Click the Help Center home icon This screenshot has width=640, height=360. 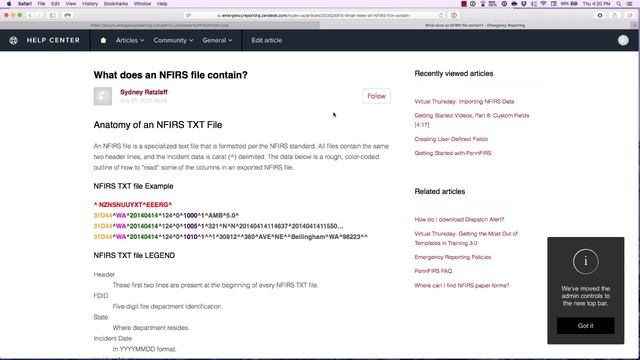(x=103, y=40)
